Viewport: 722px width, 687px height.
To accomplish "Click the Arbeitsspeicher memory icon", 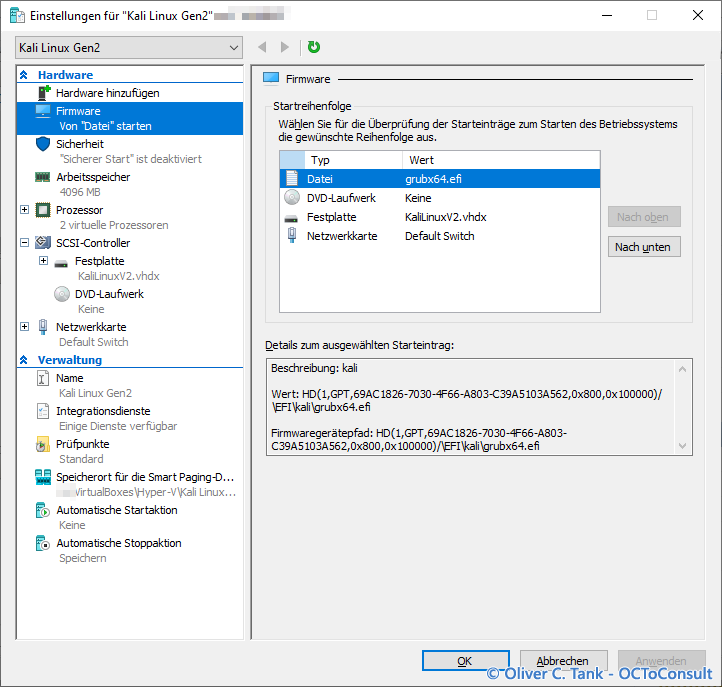I will [x=43, y=177].
